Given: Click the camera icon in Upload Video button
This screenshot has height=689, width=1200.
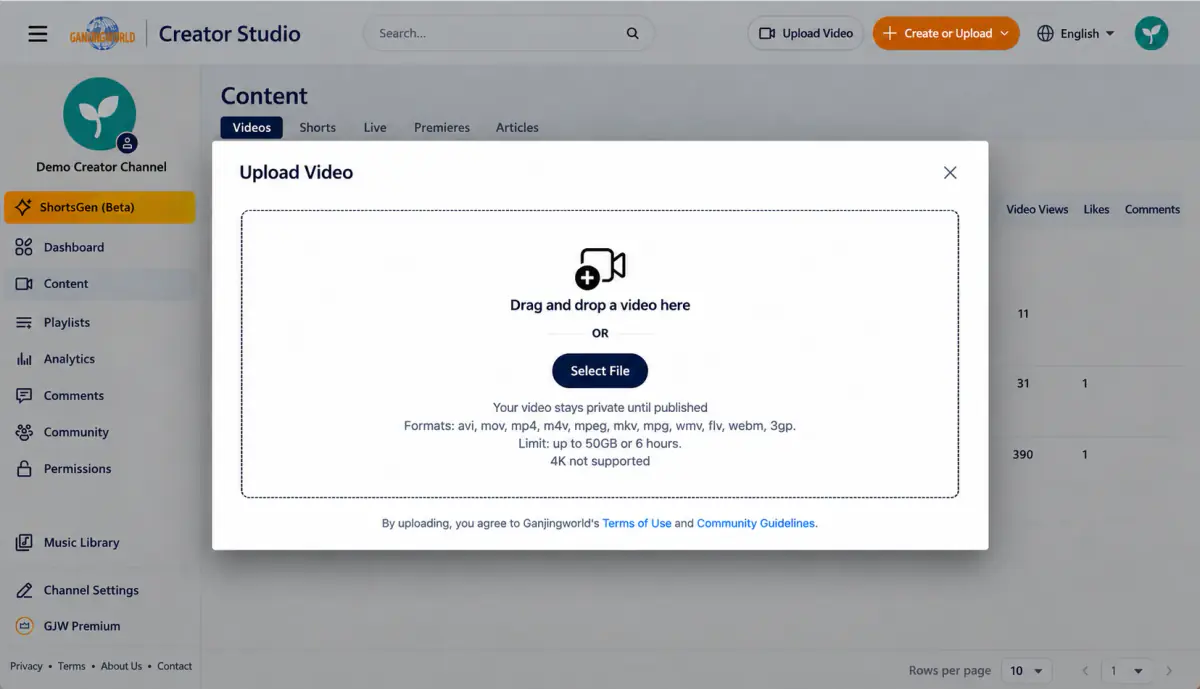Looking at the screenshot, I should click(x=767, y=33).
